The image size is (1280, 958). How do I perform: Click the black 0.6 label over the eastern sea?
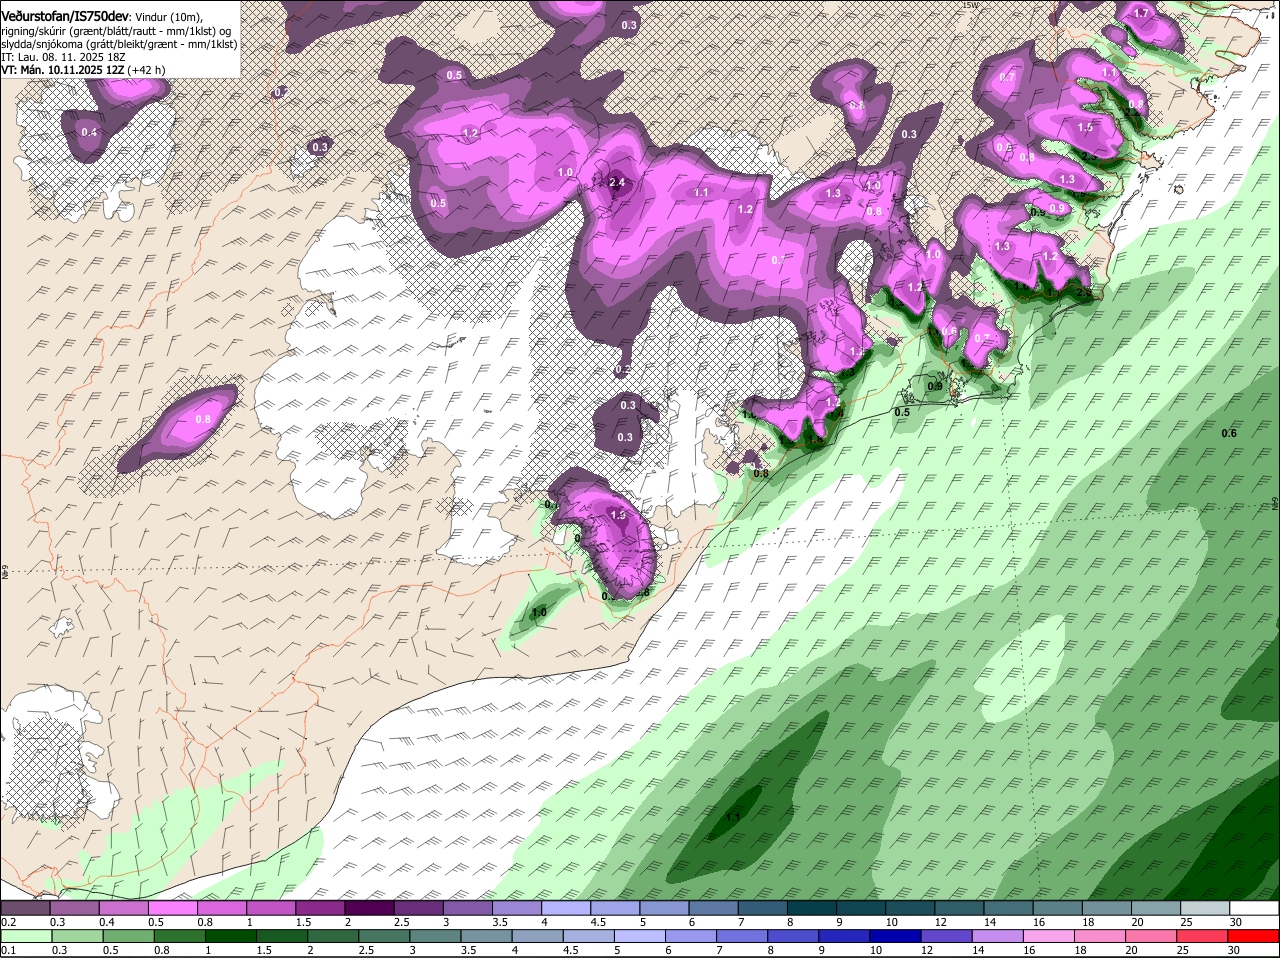point(1229,433)
